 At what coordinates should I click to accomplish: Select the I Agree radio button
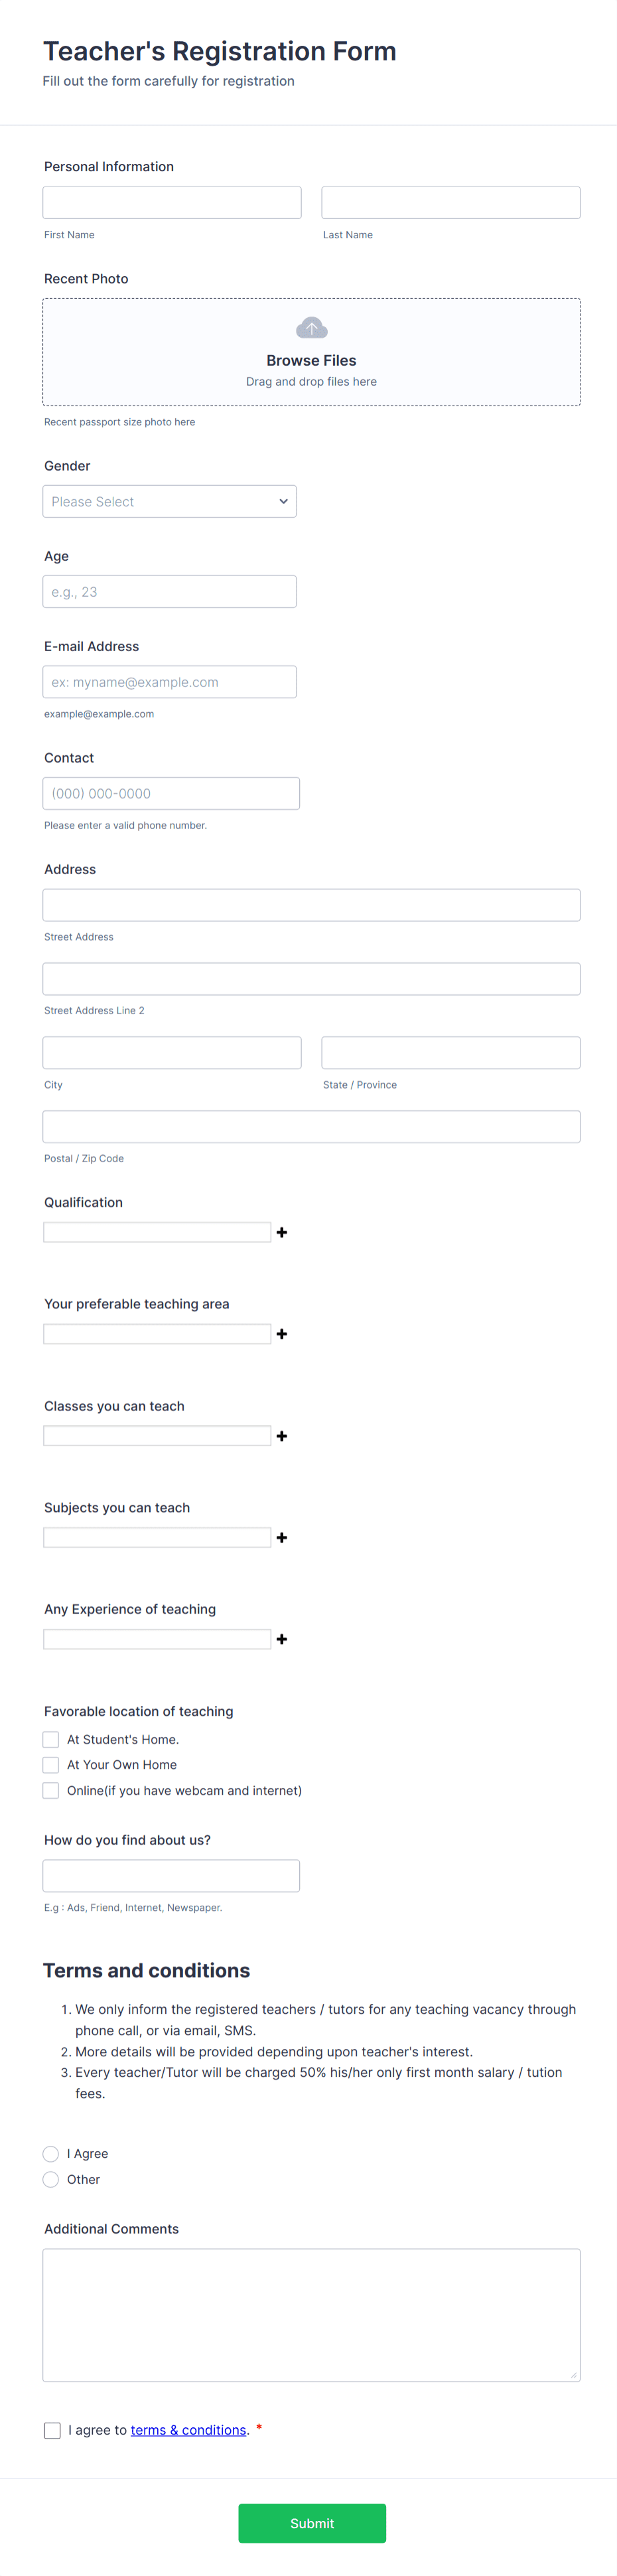50,2154
